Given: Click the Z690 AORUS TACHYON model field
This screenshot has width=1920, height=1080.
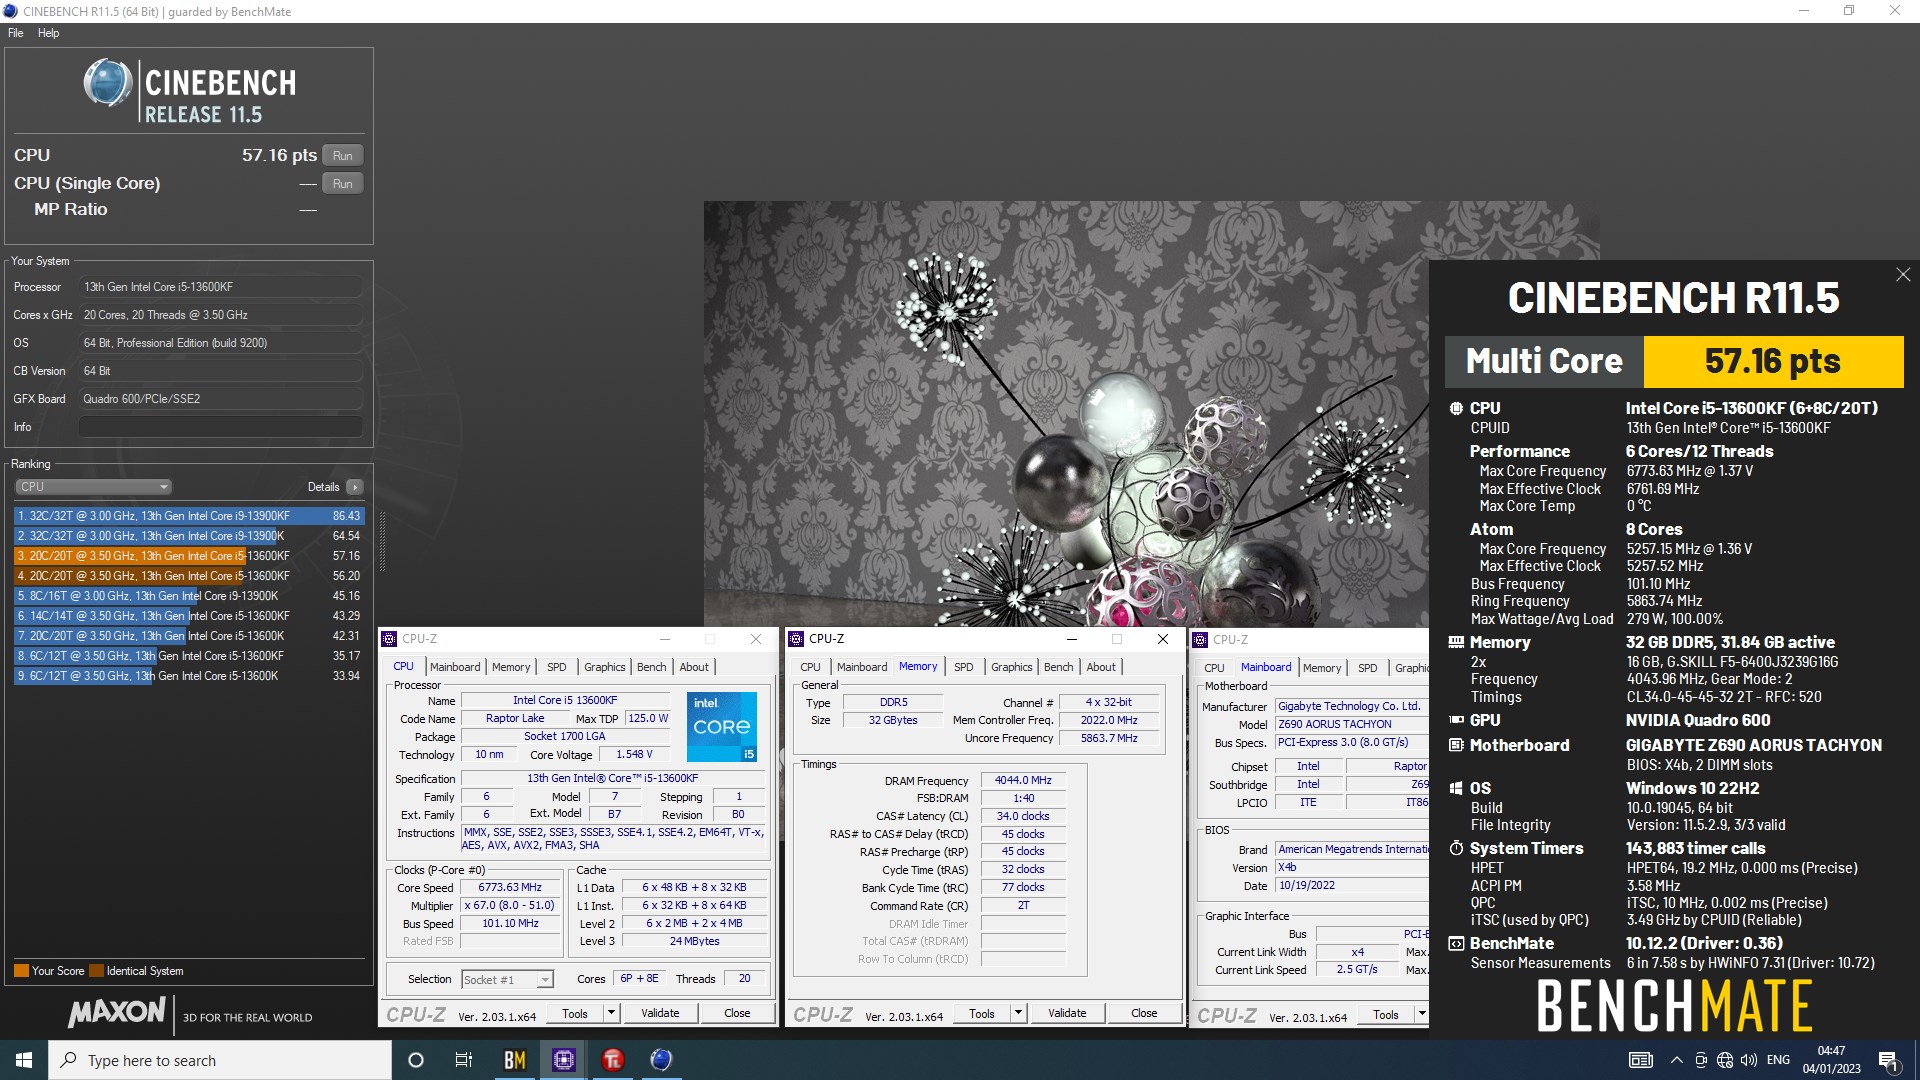Looking at the screenshot, I should pos(1352,724).
